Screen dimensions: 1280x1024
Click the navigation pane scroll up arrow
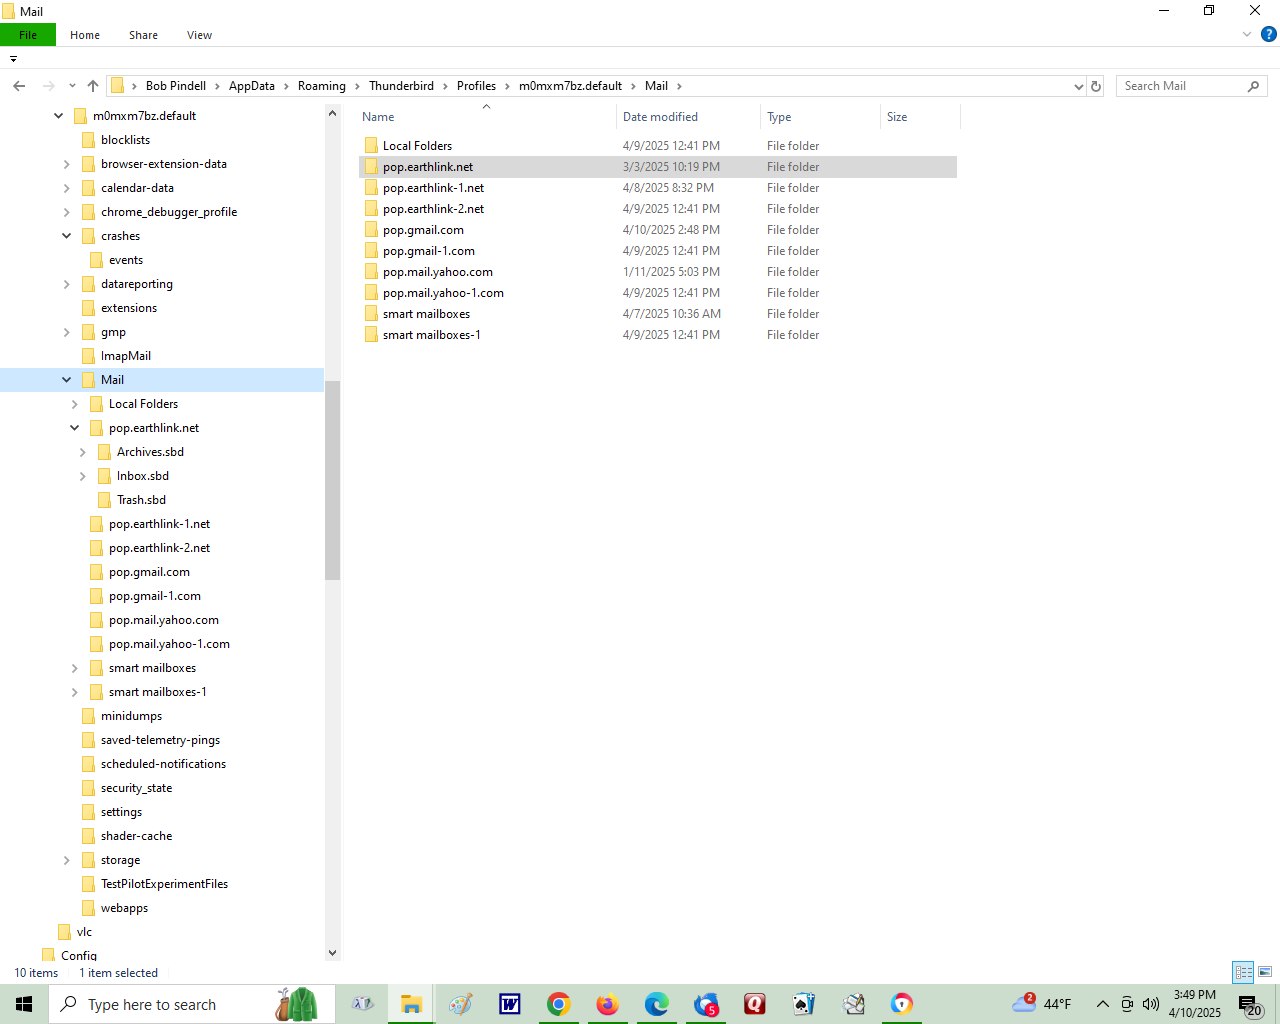332,113
